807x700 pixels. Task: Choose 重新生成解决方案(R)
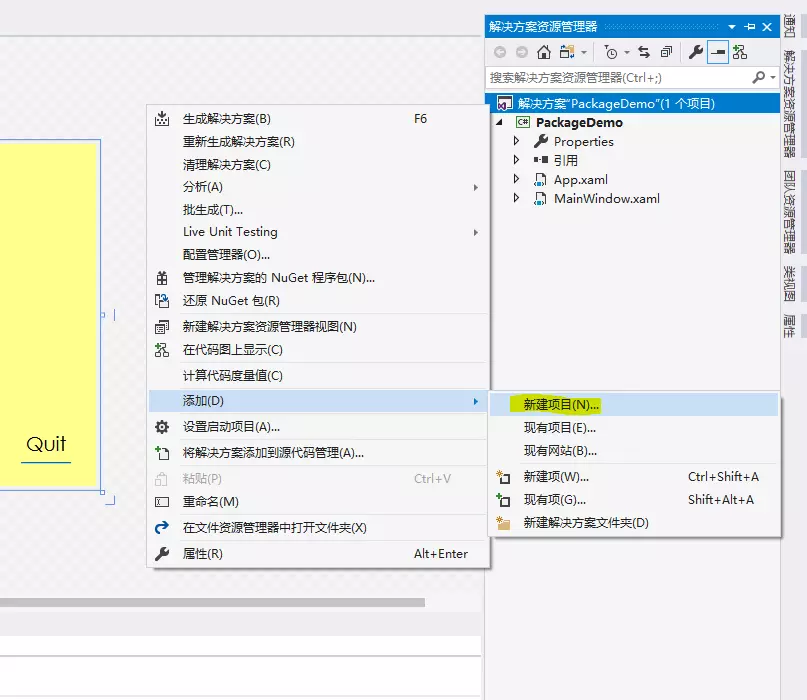pos(318,142)
